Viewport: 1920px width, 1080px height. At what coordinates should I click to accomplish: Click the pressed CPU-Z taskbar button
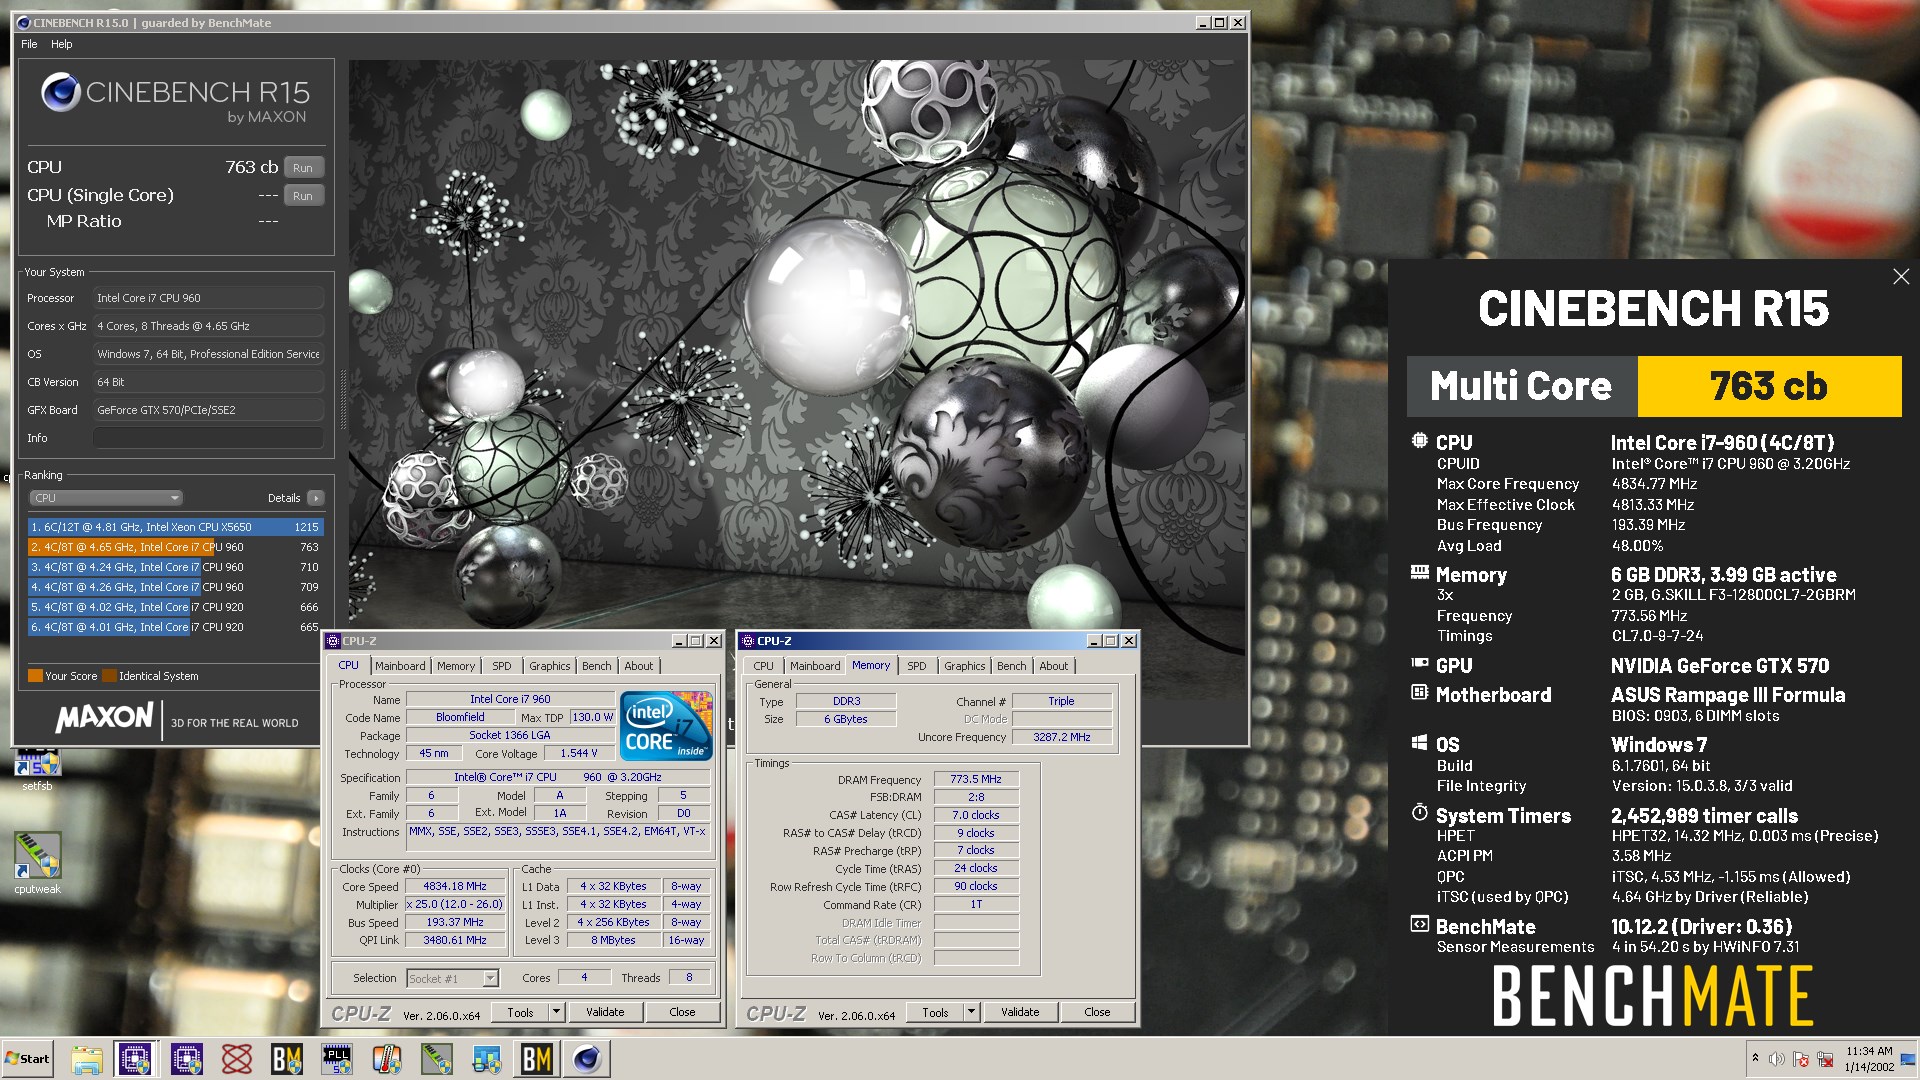(x=135, y=1059)
